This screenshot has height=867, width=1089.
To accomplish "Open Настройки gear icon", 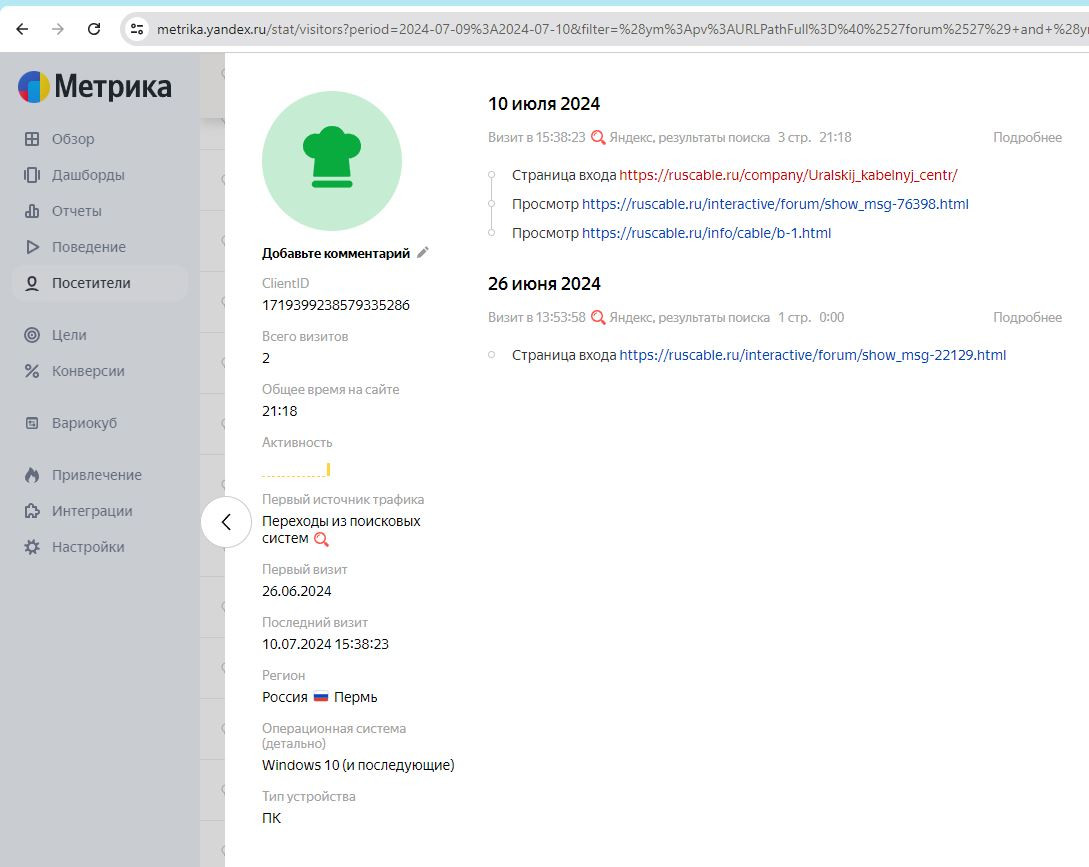I will click(32, 547).
